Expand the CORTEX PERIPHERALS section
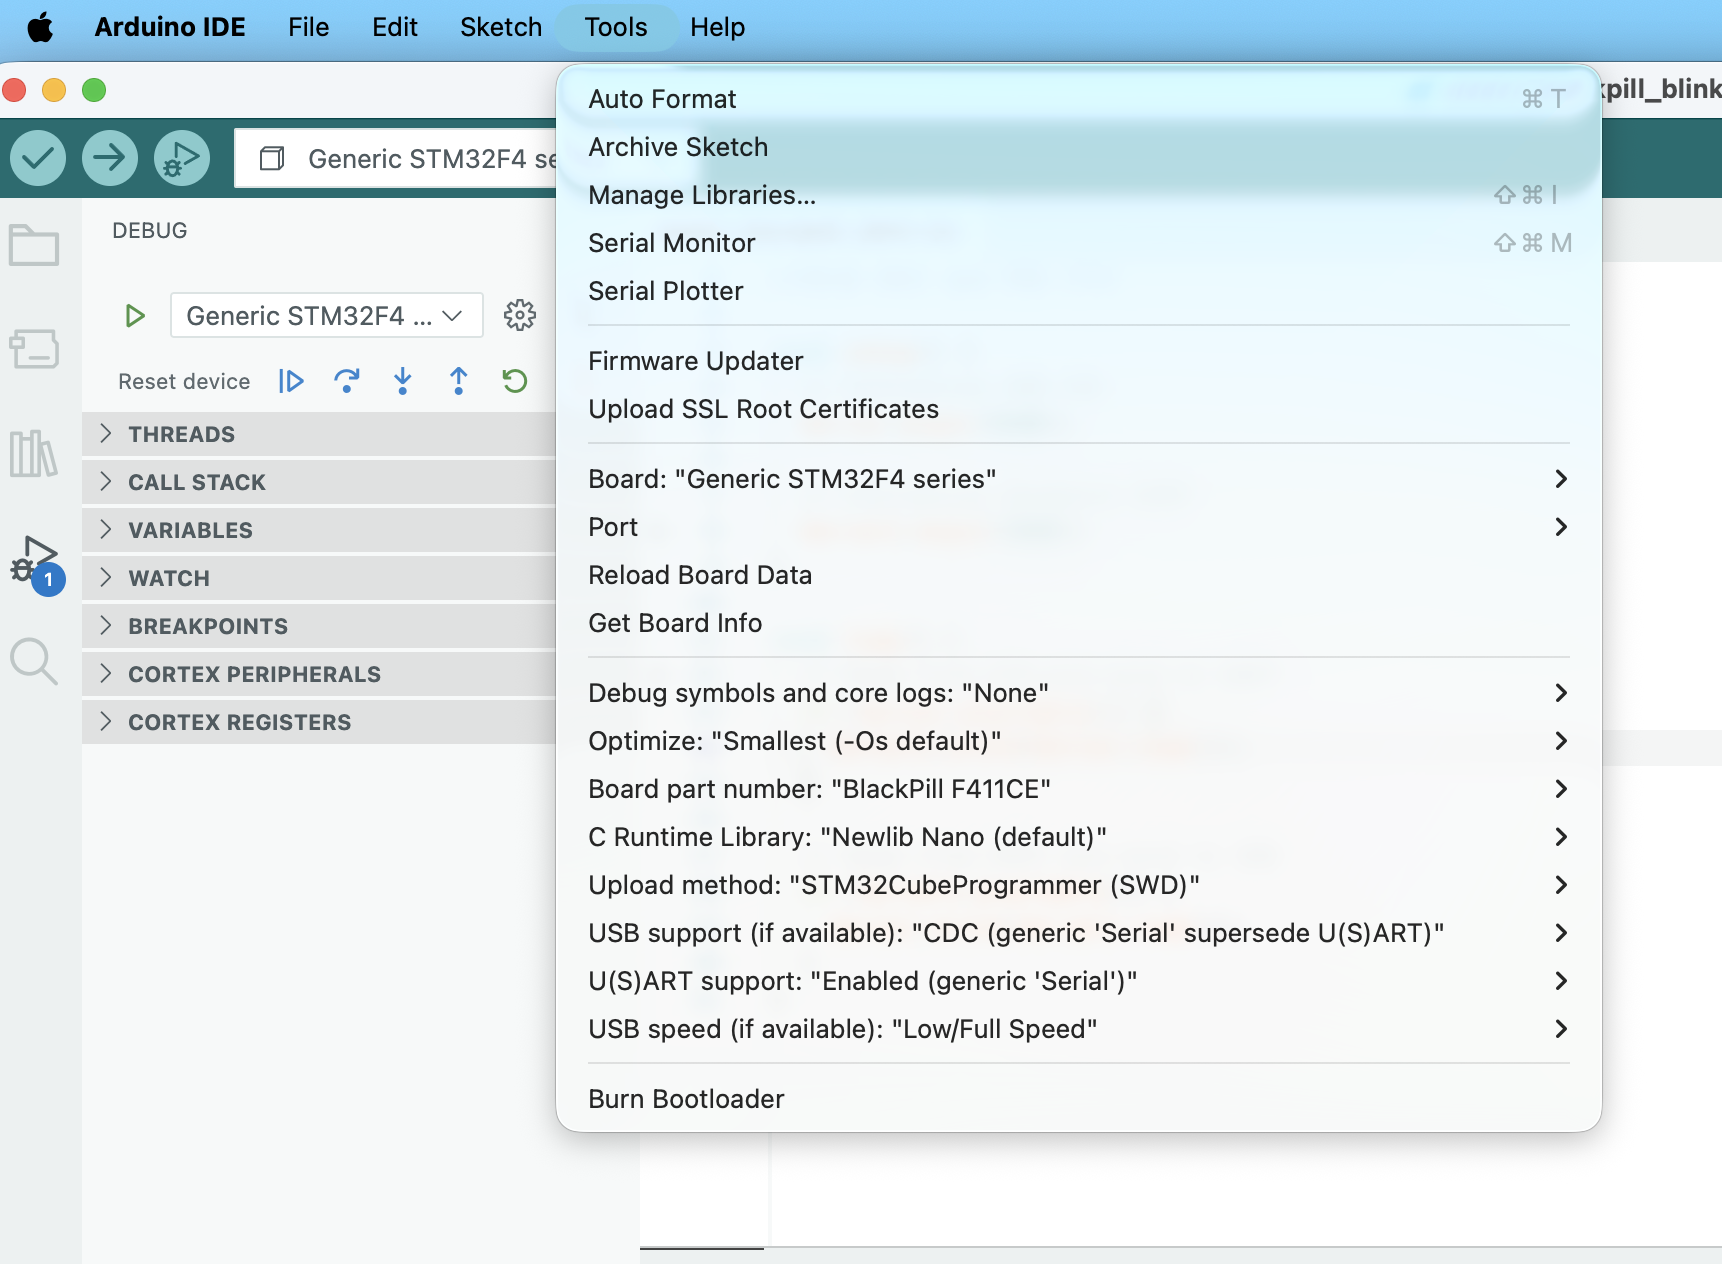The height and width of the screenshot is (1264, 1722). (319, 674)
